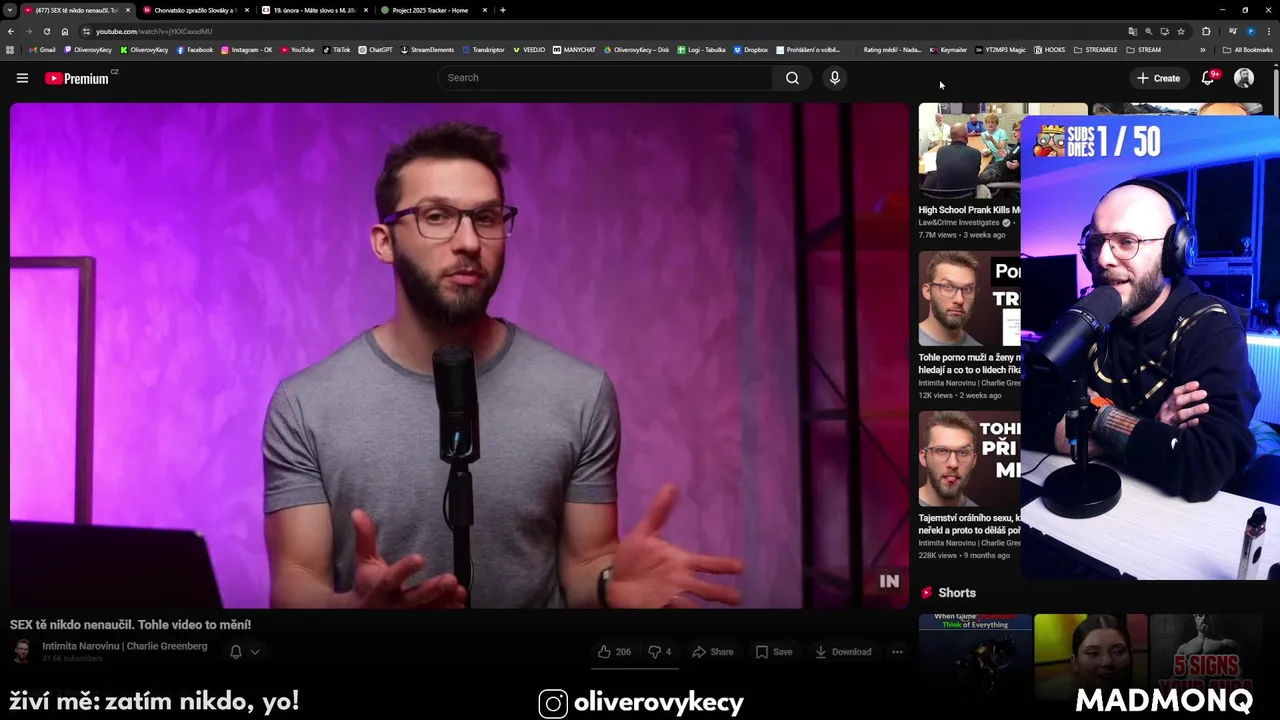1280x720 pixels.
Task: Switch to 'Chorvatsko zpražilo Slováky' tab
Action: (195, 10)
